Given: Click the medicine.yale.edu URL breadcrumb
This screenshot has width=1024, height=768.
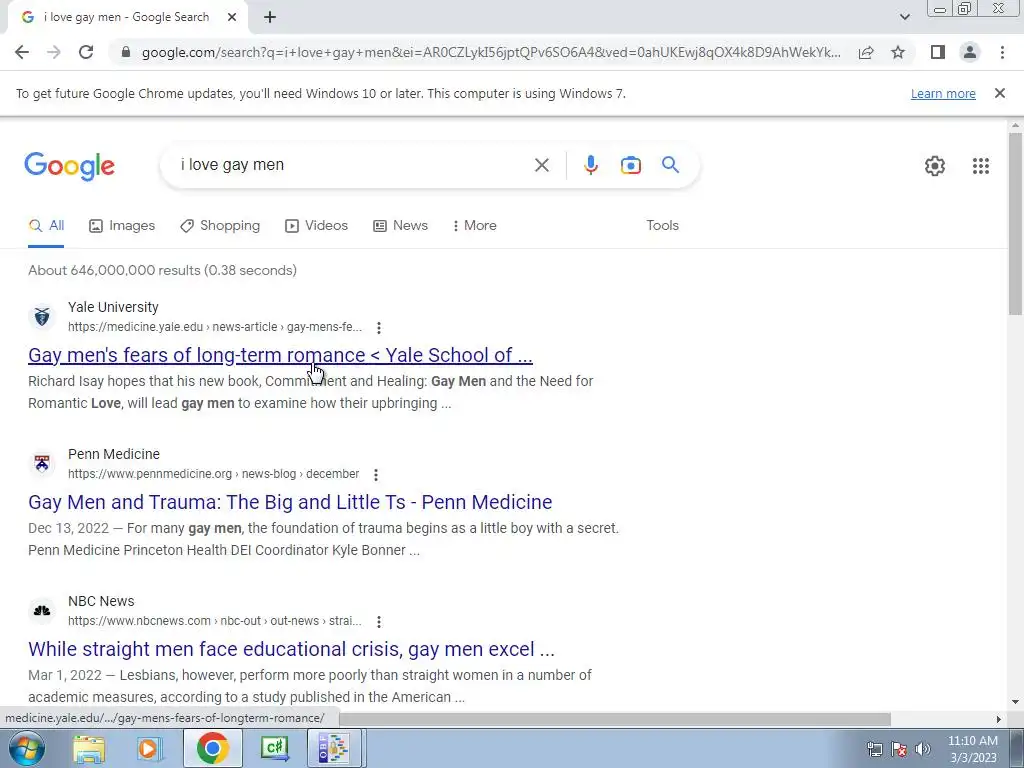Looking at the screenshot, I should coord(215,327).
